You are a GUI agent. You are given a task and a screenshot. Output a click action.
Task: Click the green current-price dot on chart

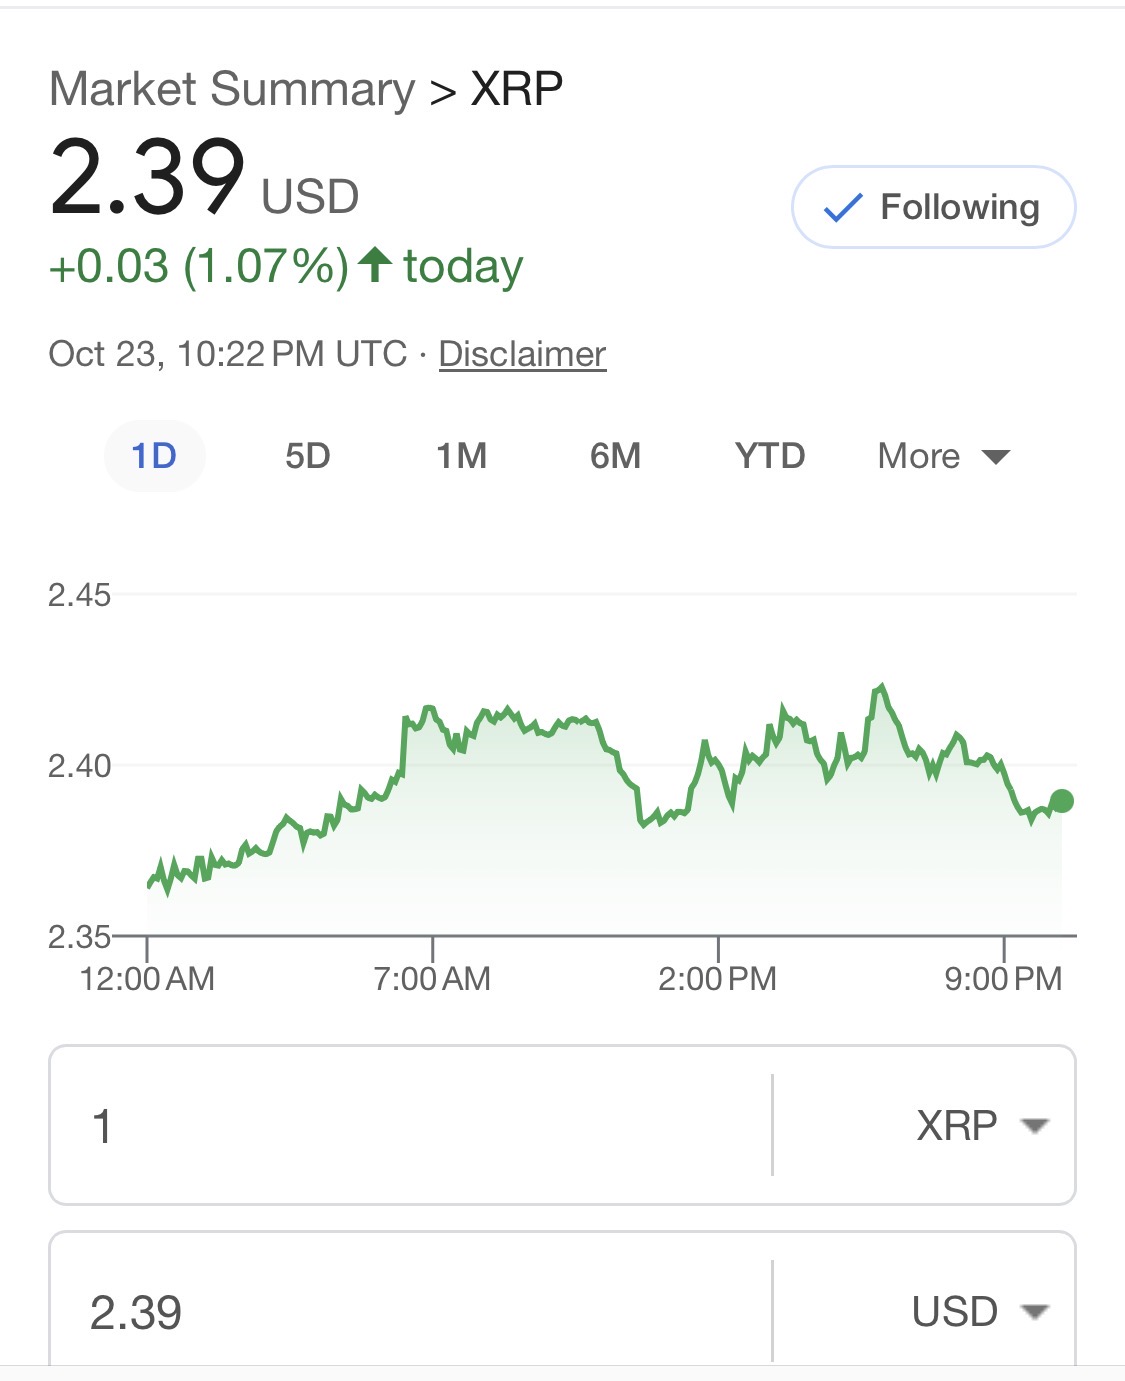(x=1061, y=801)
